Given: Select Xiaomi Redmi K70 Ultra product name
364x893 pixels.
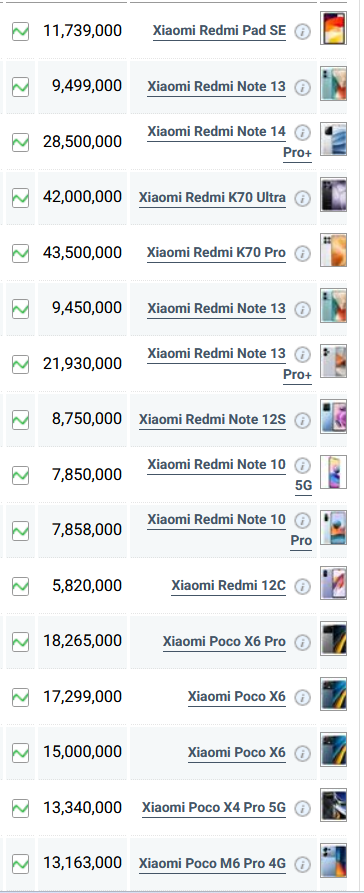Looking at the screenshot, I should (212, 198).
